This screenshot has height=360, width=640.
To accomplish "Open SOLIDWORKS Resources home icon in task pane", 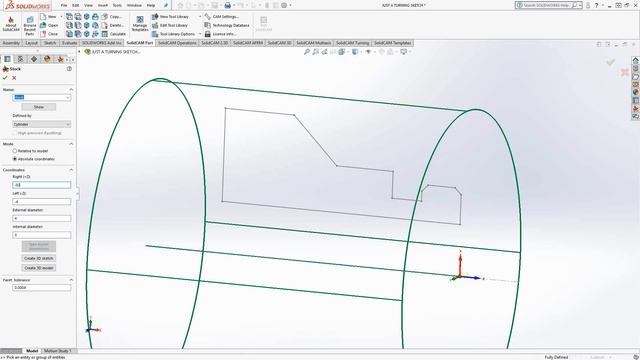I will coord(636,60).
